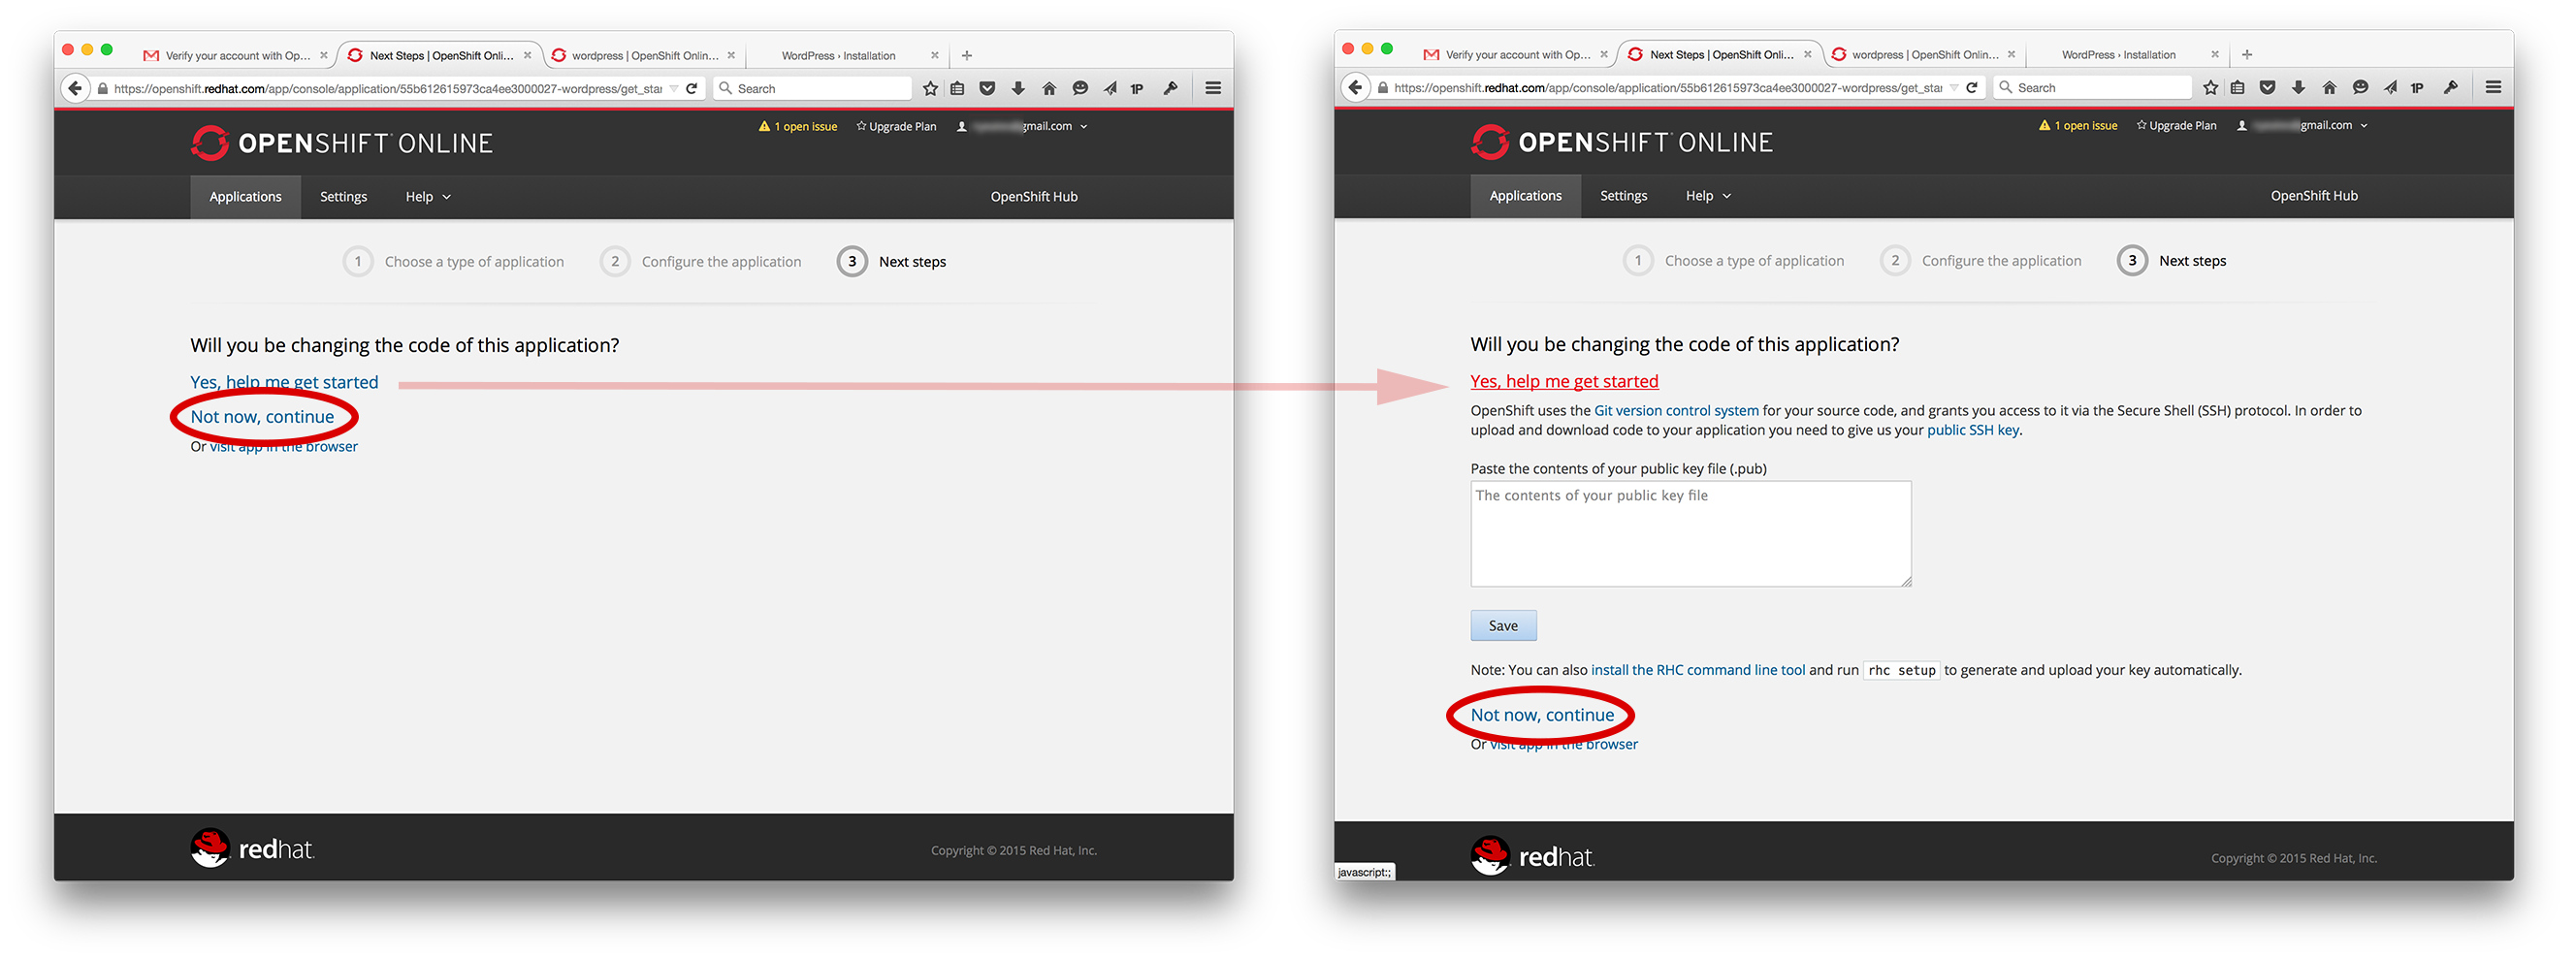Click the key icon in left browser toolbar
Image resolution: width=2576 pixels, height=959 pixels.
pos(1170,89)
